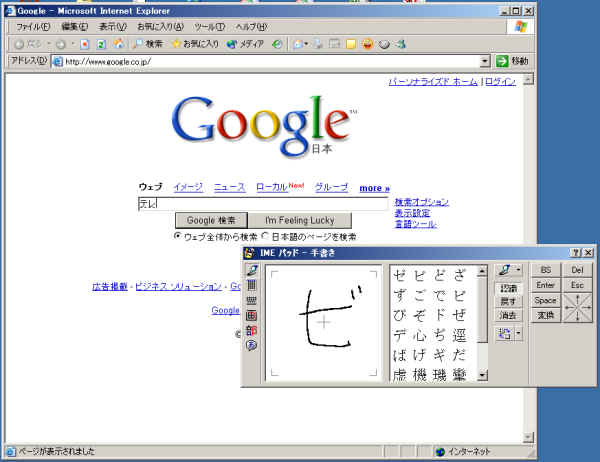This screenshot has width=600, height=462.
Task: Click the IE Stop button
Action: click(x=85, y=44)
